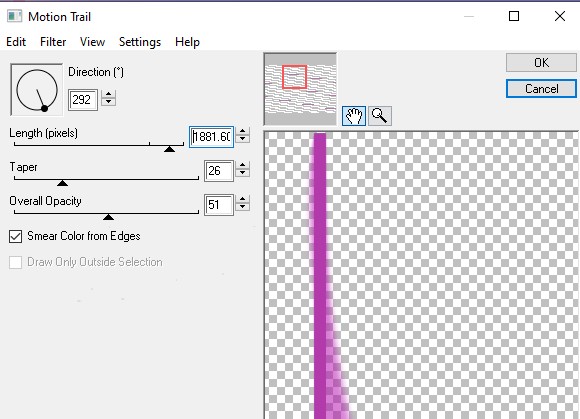Click the Motion Trail title icon
Screen dimensions: 580x419
[14, 16]
